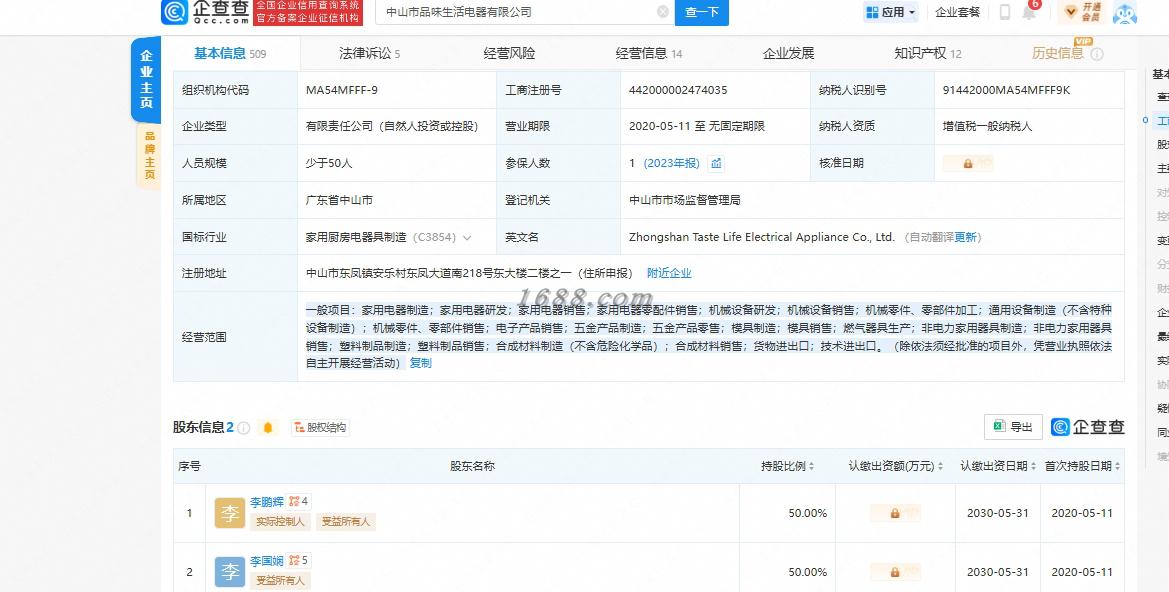Click 李国娴 avatar tile

[x=230, y=572]
